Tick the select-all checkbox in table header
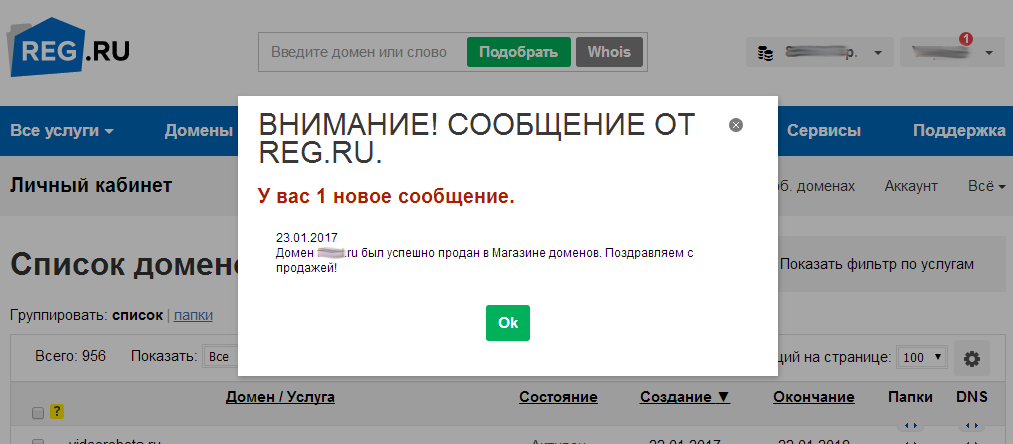This screenshot has width=1013, height=444. [37, 412]
